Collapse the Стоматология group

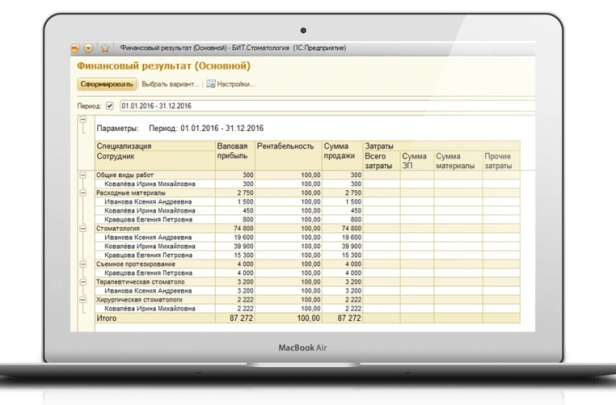coord(83,228)
